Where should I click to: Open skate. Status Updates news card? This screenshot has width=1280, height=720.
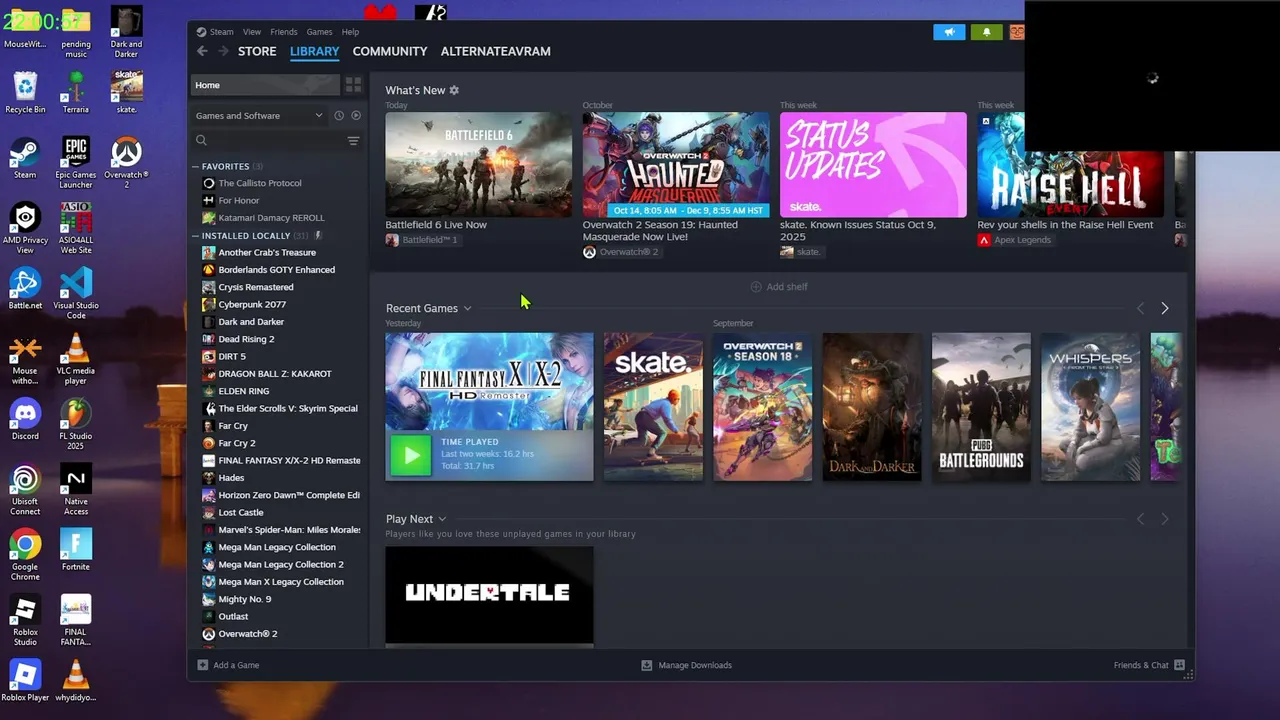tap(873, 165)
